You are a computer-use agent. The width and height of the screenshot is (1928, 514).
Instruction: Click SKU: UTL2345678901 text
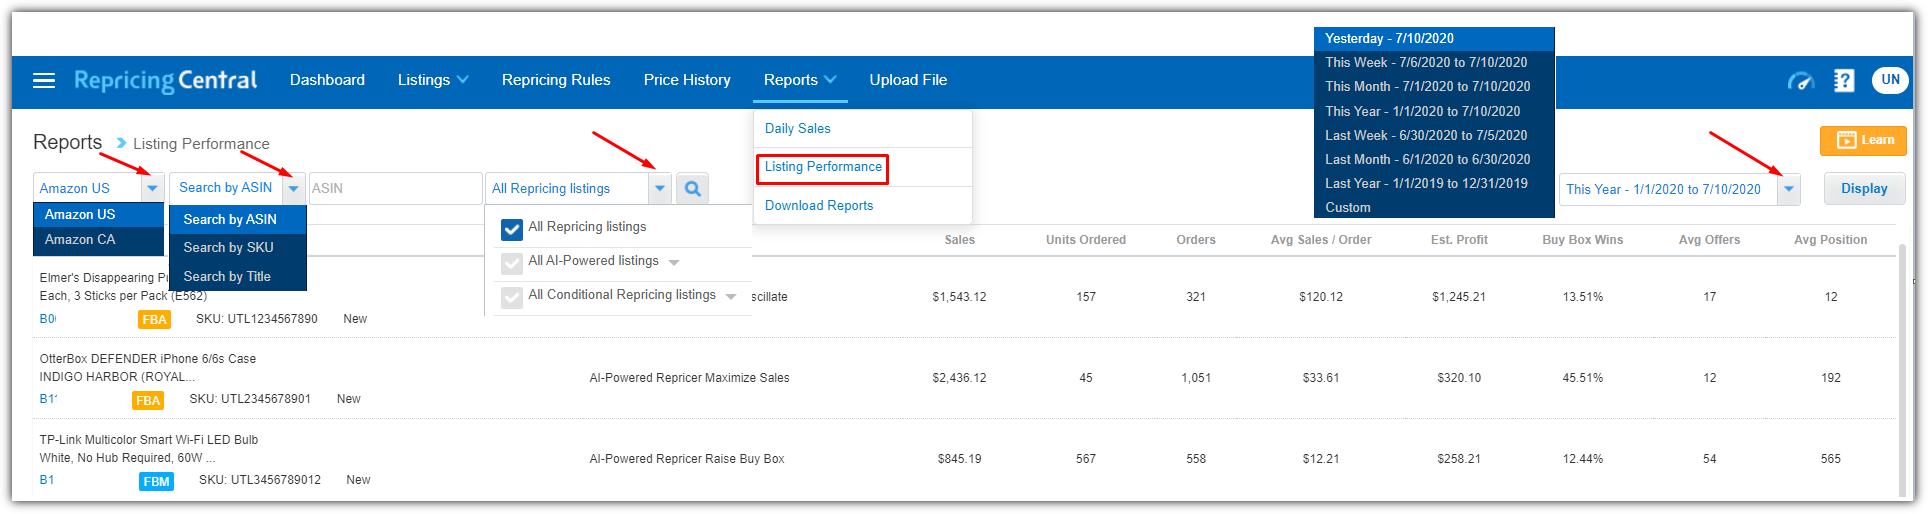(x=250, y=399)
